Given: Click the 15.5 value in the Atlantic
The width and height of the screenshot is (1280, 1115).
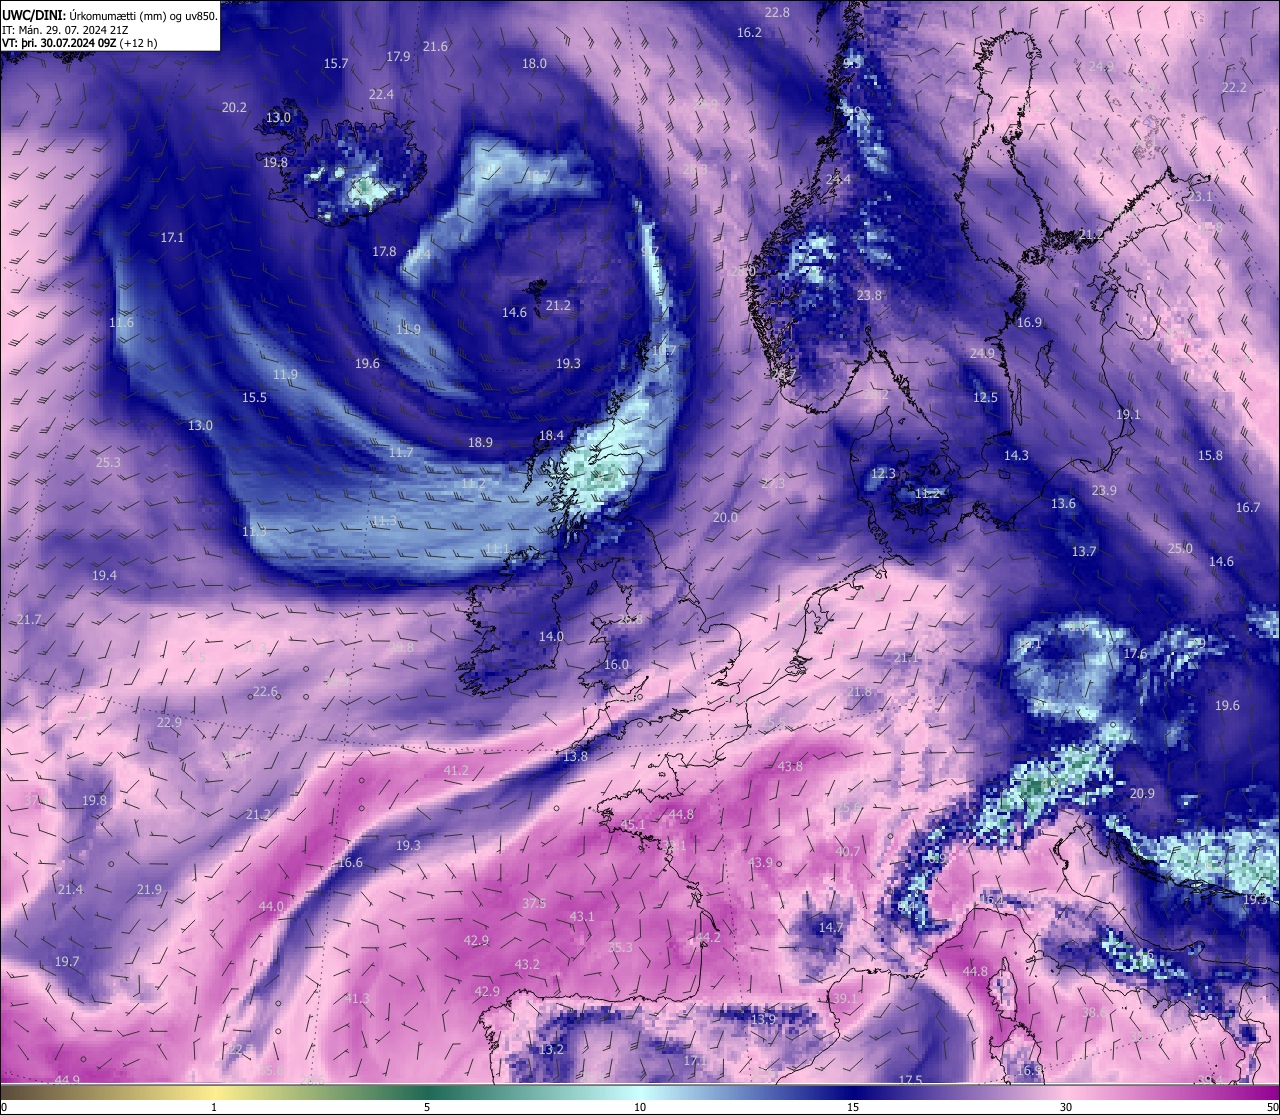Looking at the screenshot, I should click(254, 398).
